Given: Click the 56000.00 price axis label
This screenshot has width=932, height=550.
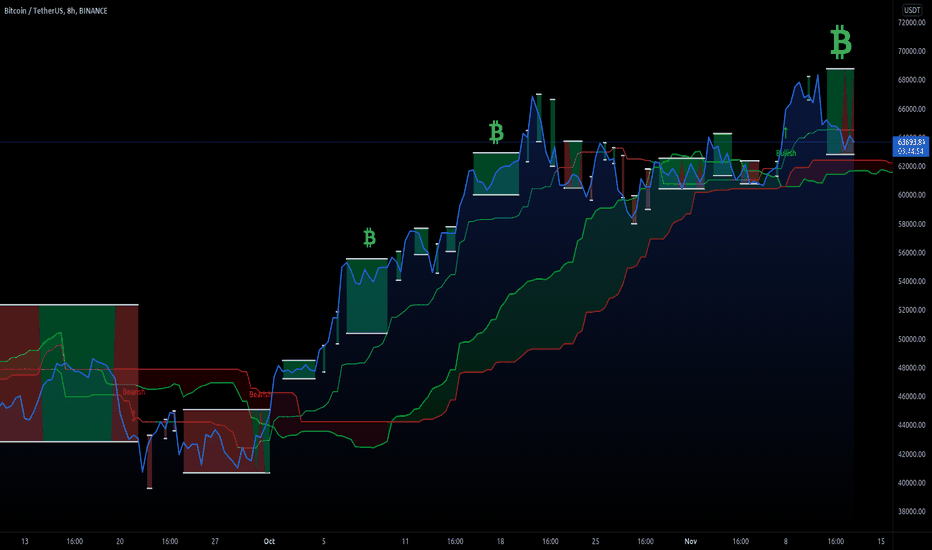Looking at the screenshot, I should pyautogui.click(x=911, y=253).
